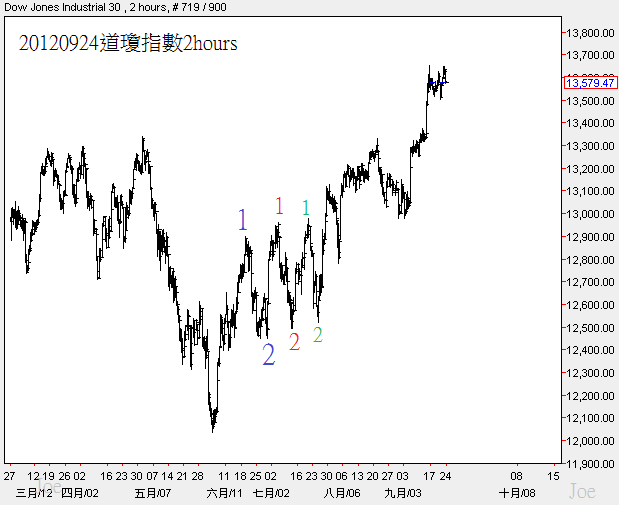Select the month label 四月/02
The width and height of the screenshot is (619, 505).
click(x=81, y=493)
